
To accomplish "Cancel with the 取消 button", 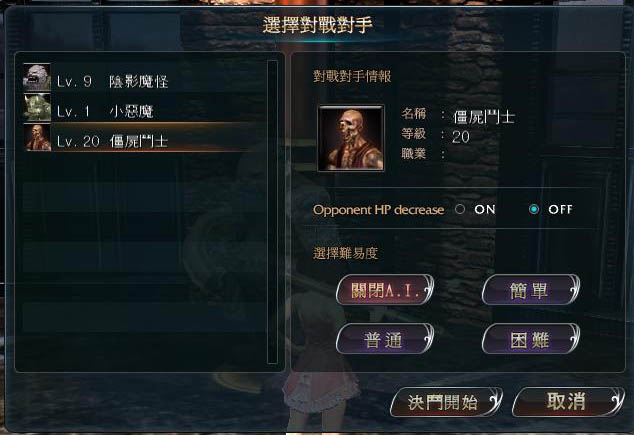I will (x=568, y=402).
